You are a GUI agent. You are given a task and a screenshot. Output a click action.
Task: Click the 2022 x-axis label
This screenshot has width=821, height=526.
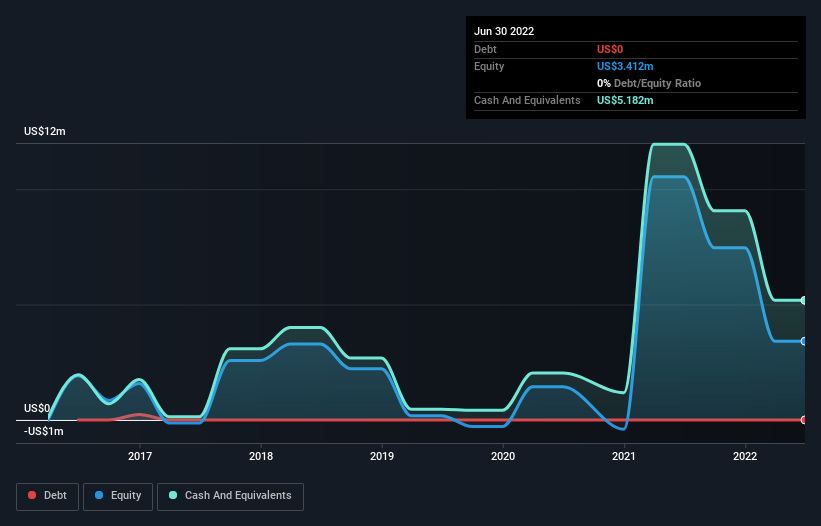coord(745,456)
